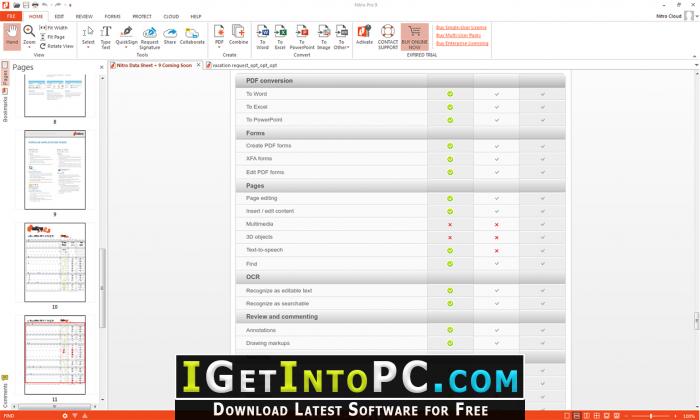700x420 pixels.
Task: Click the Save quick-access icon
Action: click(x=26, y=5)
